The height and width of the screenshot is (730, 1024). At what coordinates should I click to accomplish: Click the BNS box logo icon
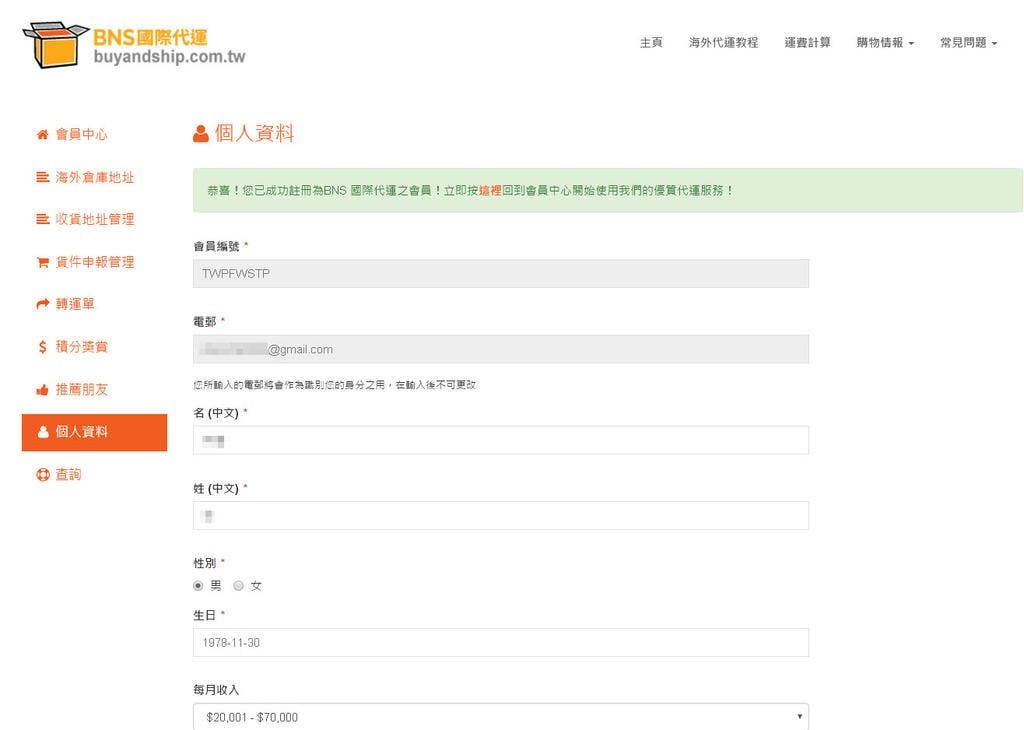coord(56,45)
